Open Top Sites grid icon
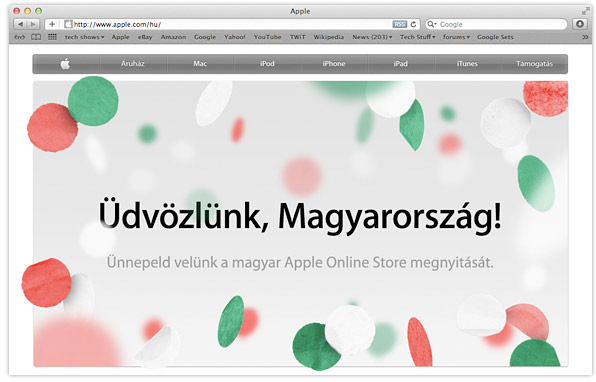 [x=52, y=37]
